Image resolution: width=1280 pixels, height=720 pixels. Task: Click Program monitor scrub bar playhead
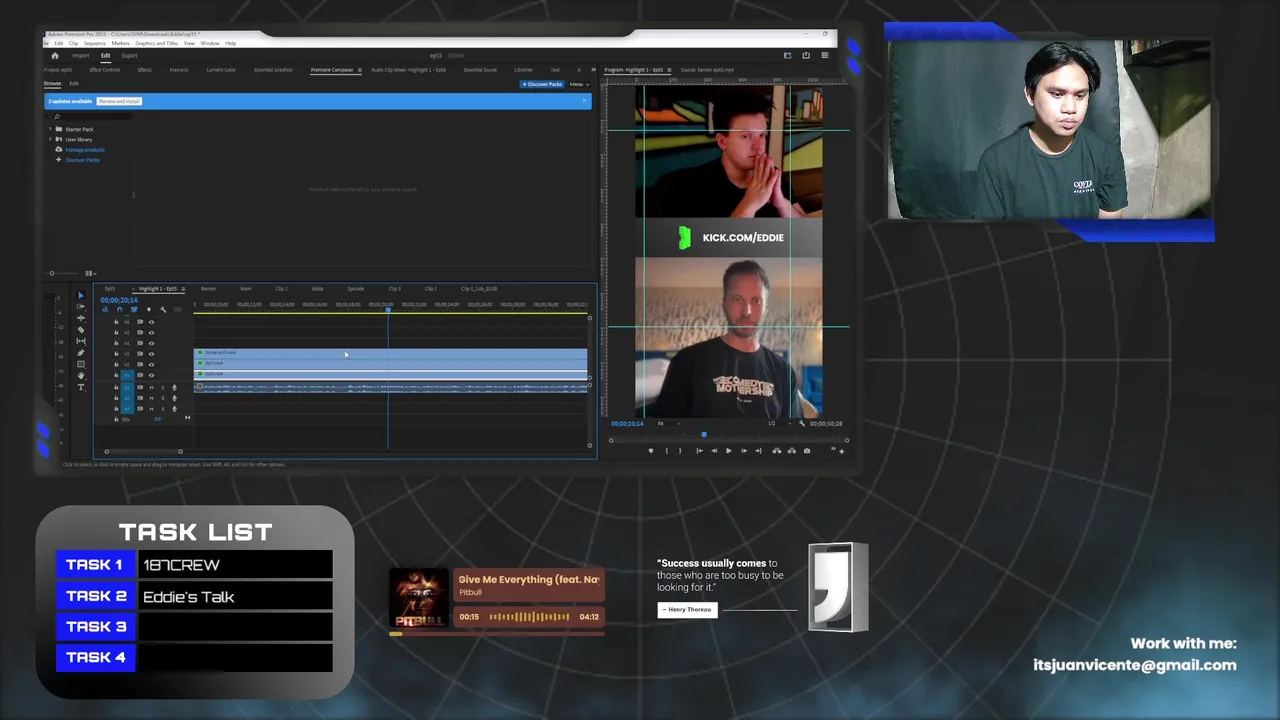click(704, 434)
